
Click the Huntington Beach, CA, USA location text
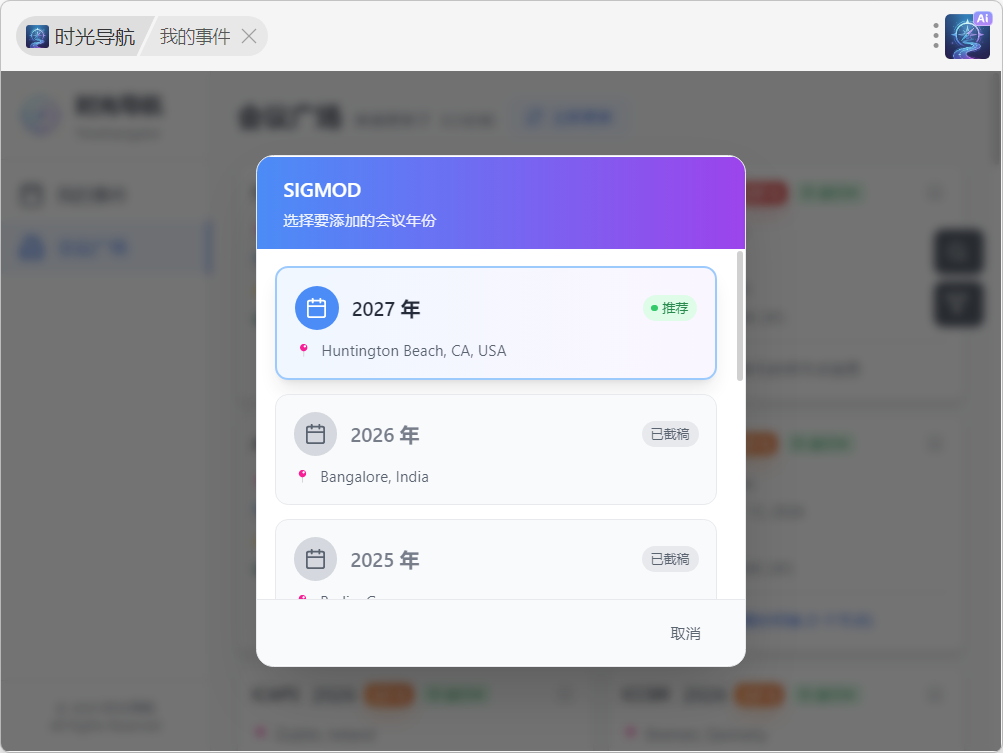tap(413, 351)
